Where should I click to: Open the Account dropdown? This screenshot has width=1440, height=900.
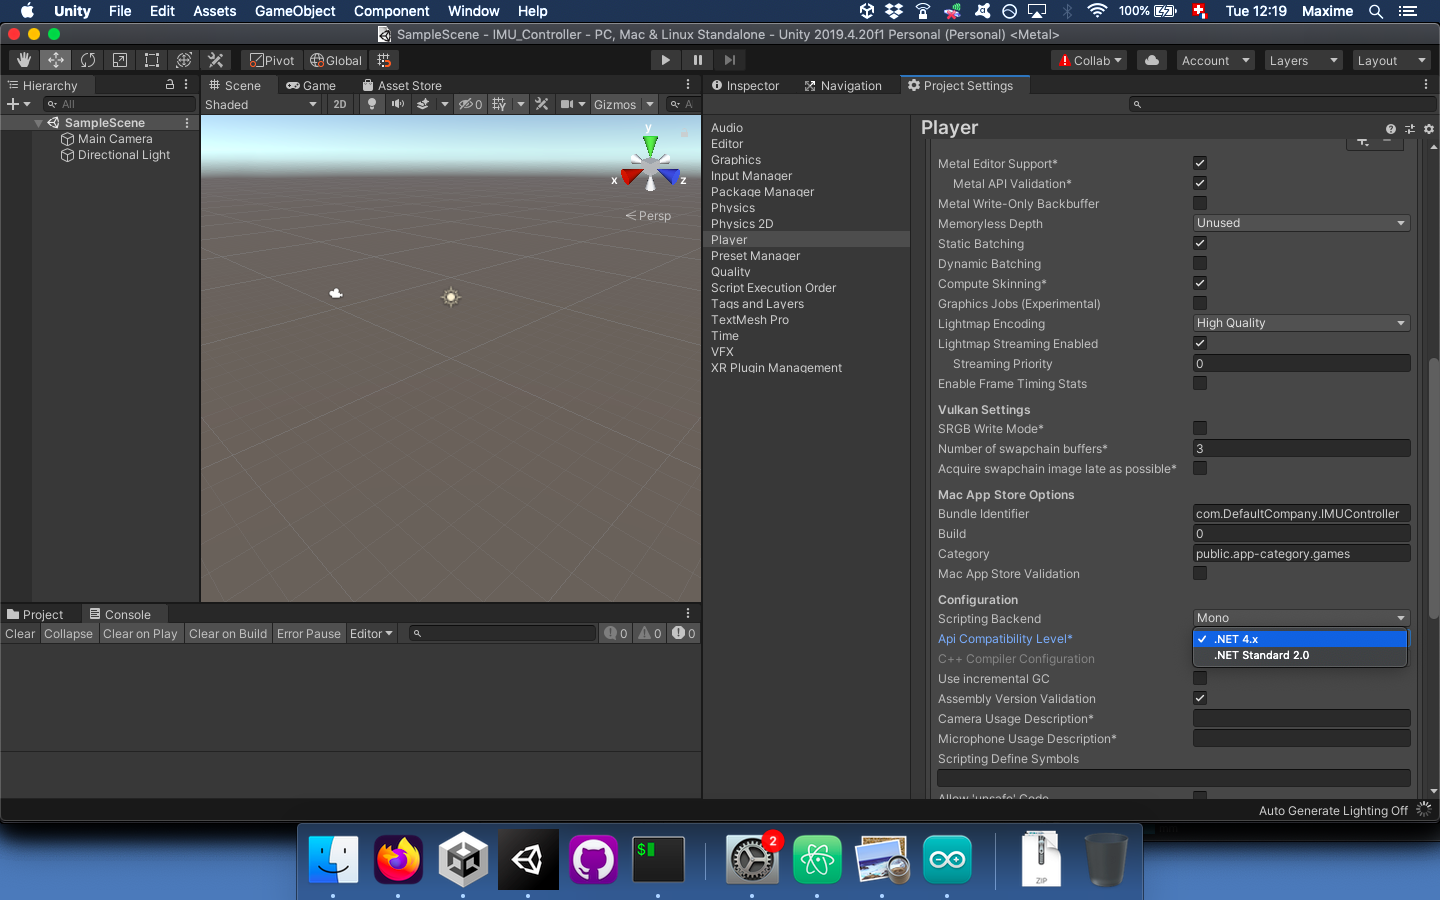(x=1215, y=61)
